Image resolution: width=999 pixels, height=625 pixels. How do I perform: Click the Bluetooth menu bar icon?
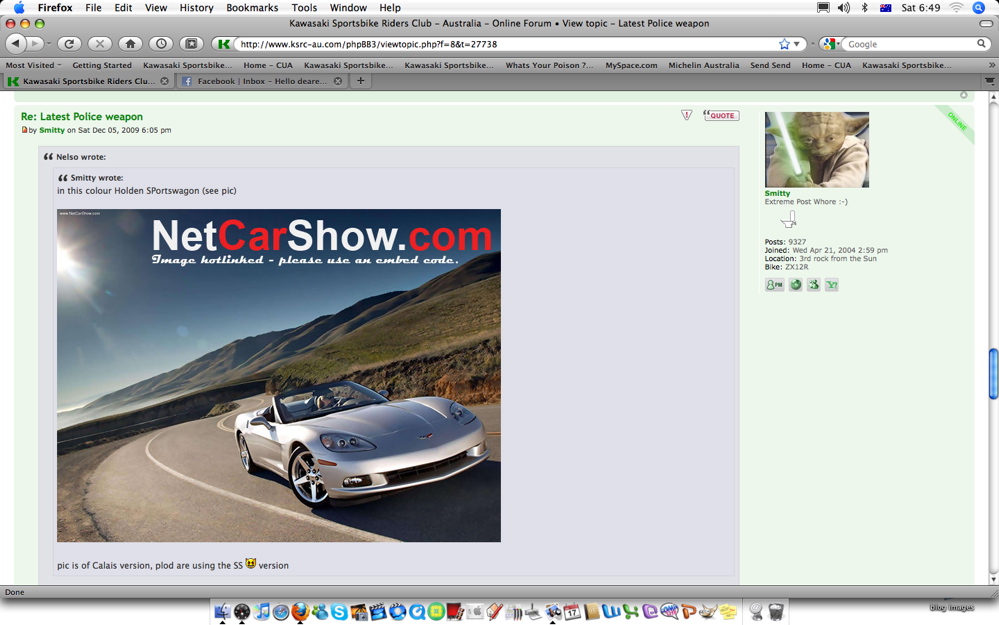coord(864,8)
